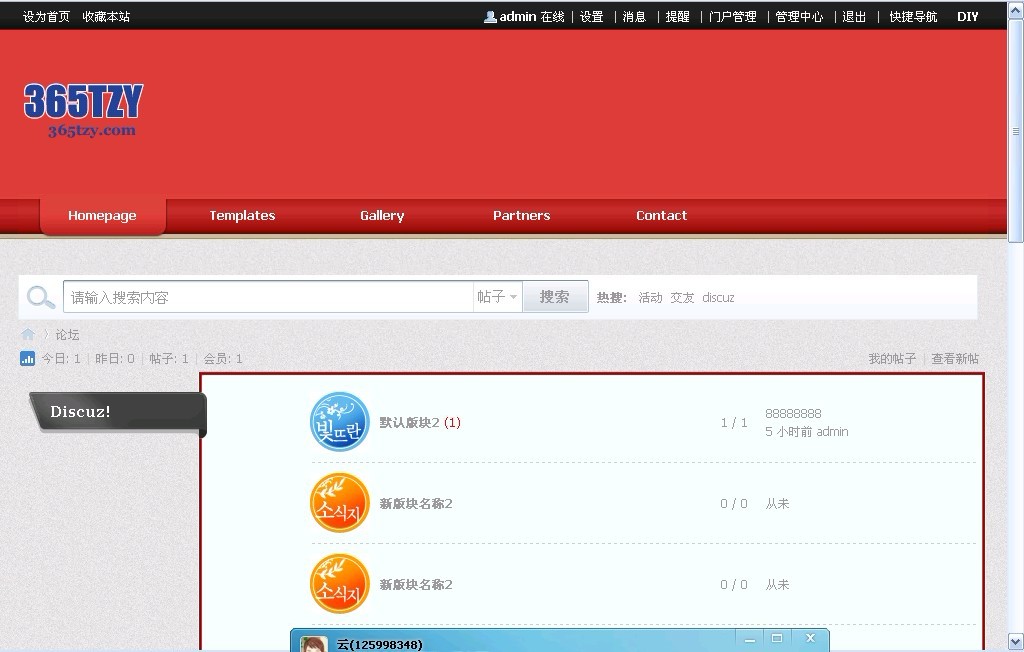Minimize the chat window
Screen dimensions: 1024x652
pos(750,639)
